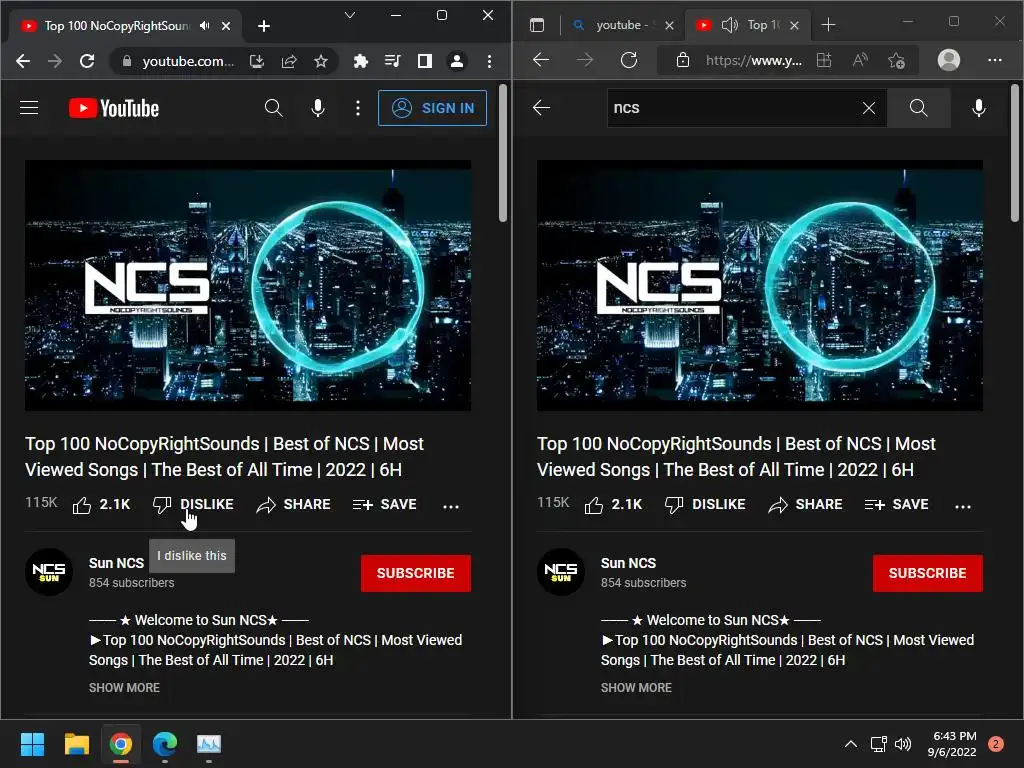Click the search magnifier button in Edge YouTube
The width and height of the screenshot is (1024, 768).
[918, 108]
